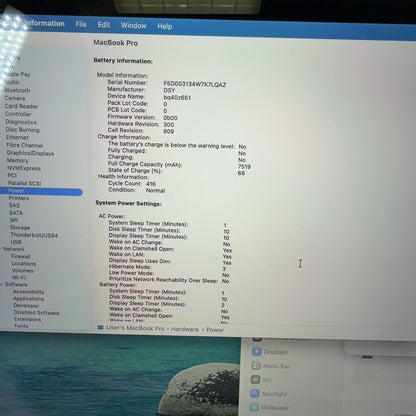Click Hardware in the bottom path bar
This screenshot has height=416, width=416.
coord(185,329)
